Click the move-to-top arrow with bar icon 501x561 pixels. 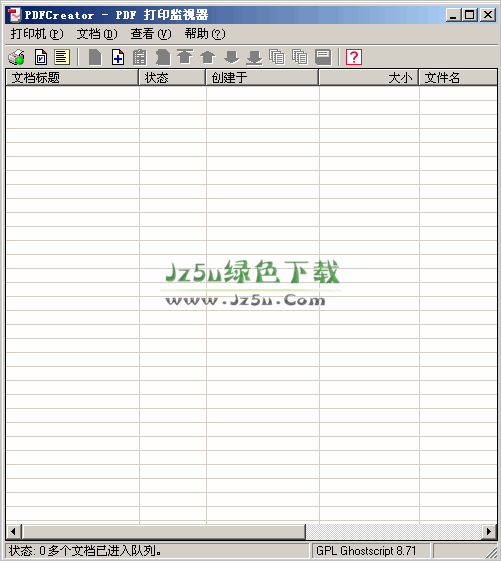(185, 57)
